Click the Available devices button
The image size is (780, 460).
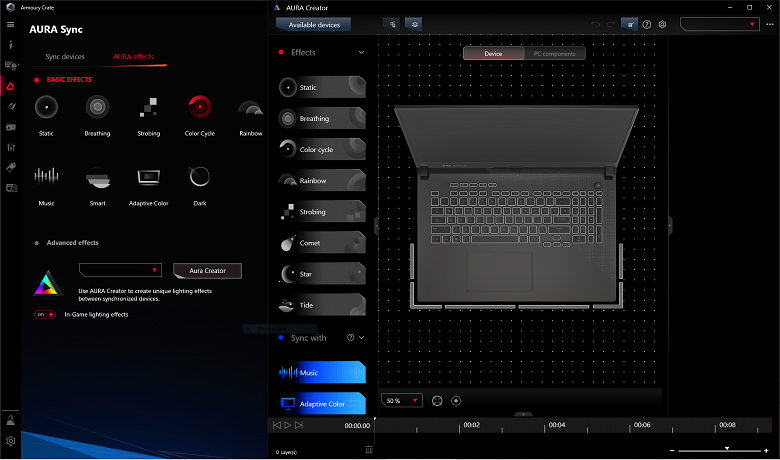click(x=314, y=24)
